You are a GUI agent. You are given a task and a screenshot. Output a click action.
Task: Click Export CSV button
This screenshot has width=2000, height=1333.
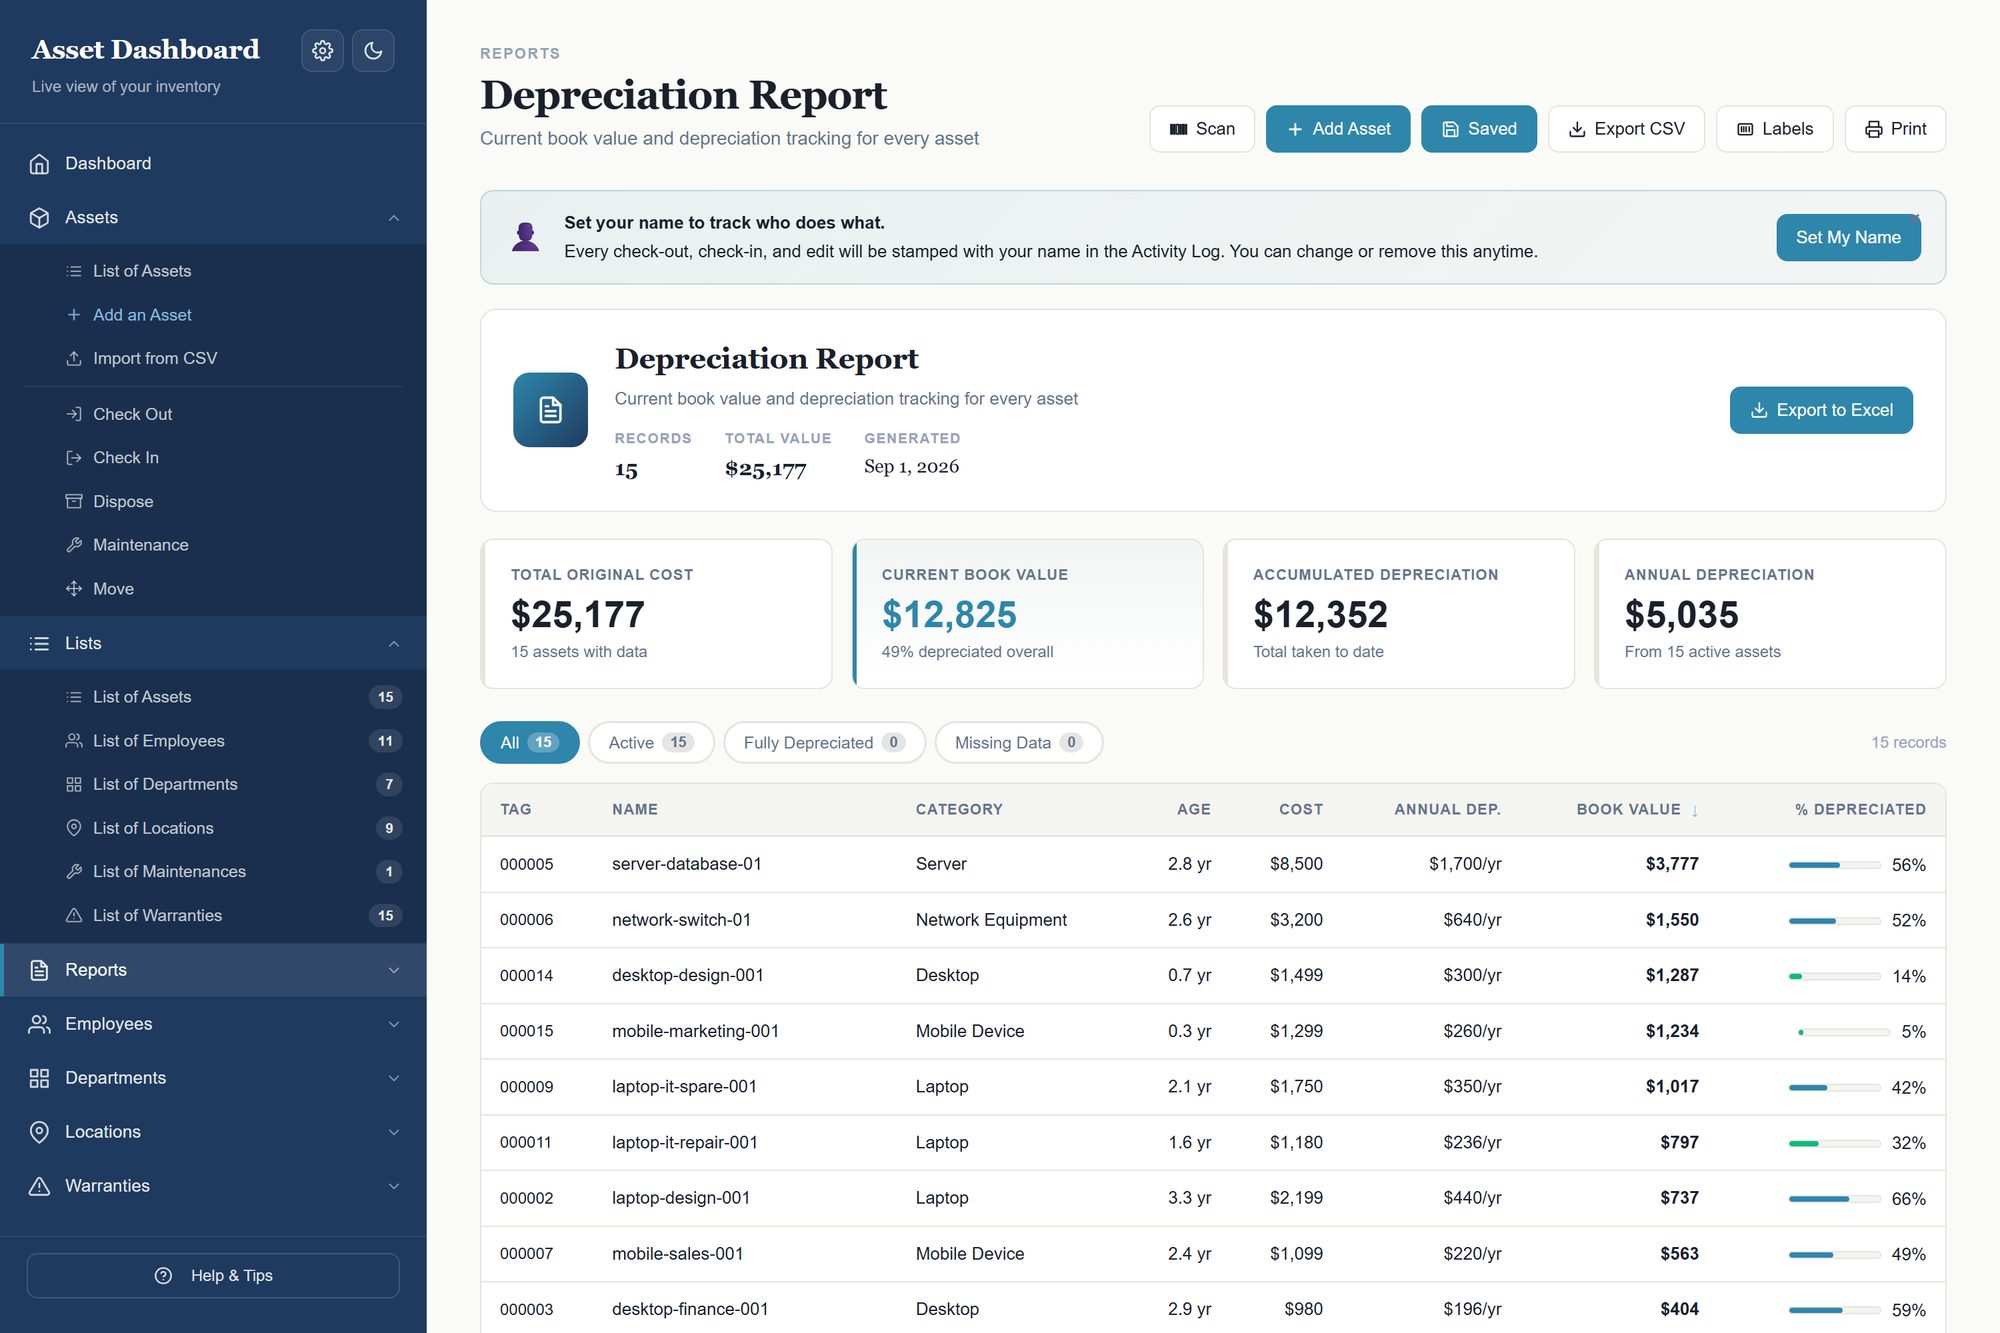click(1626, 129)
